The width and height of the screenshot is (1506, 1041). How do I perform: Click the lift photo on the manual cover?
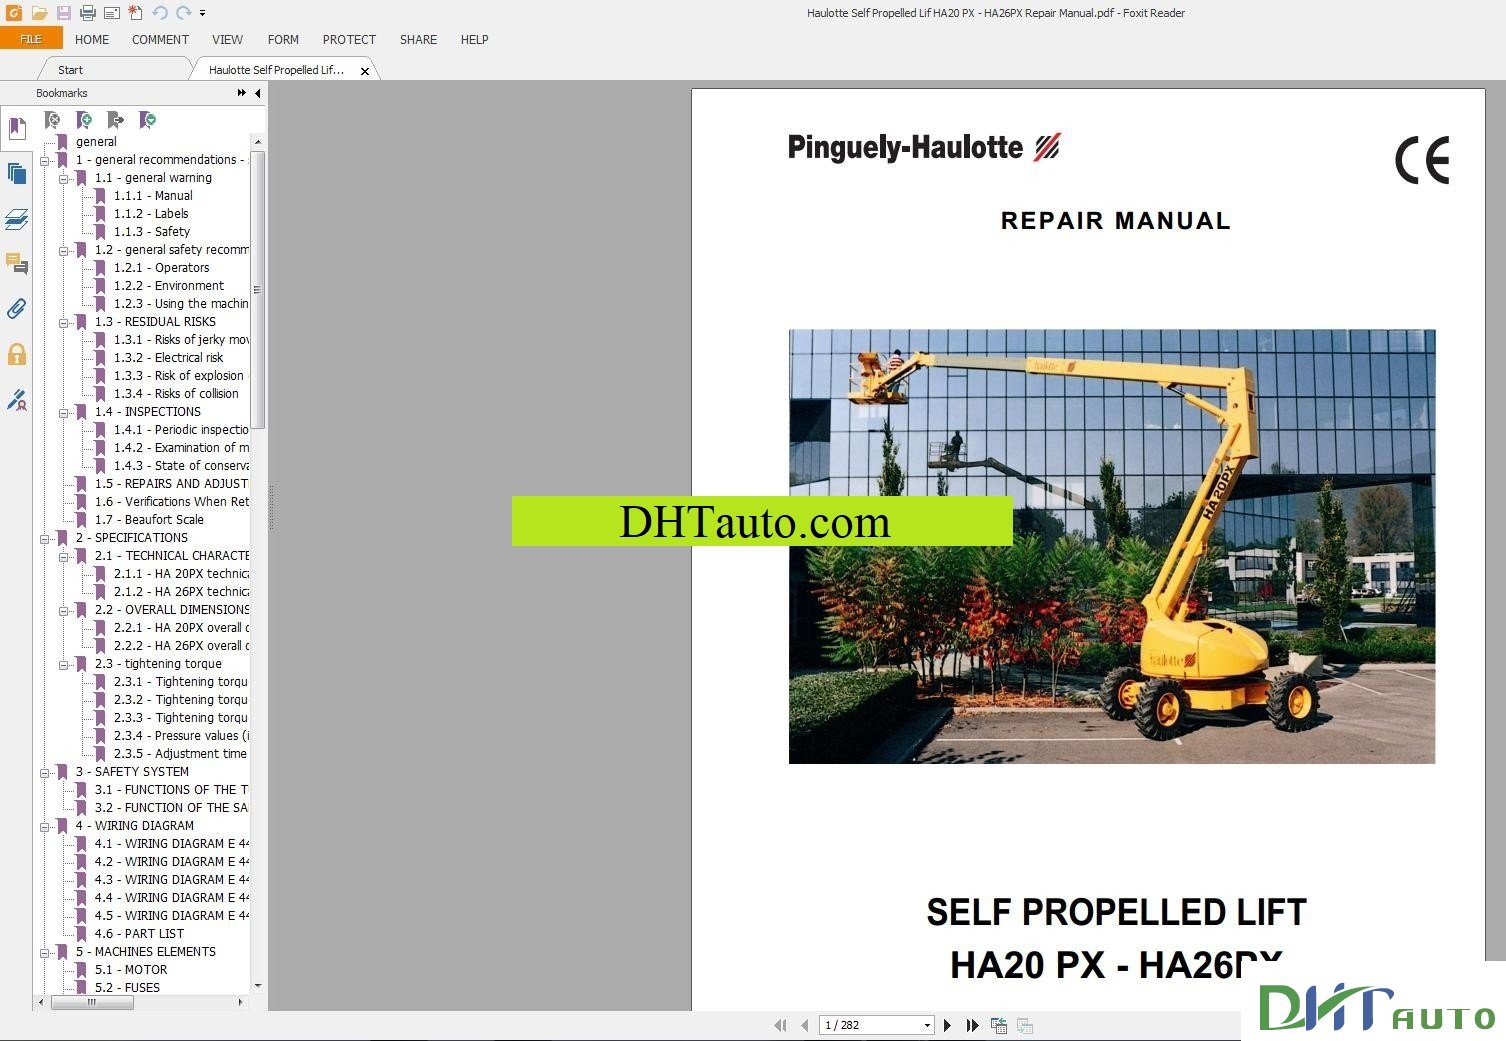pyautogui.click(x=1112, y=547)
